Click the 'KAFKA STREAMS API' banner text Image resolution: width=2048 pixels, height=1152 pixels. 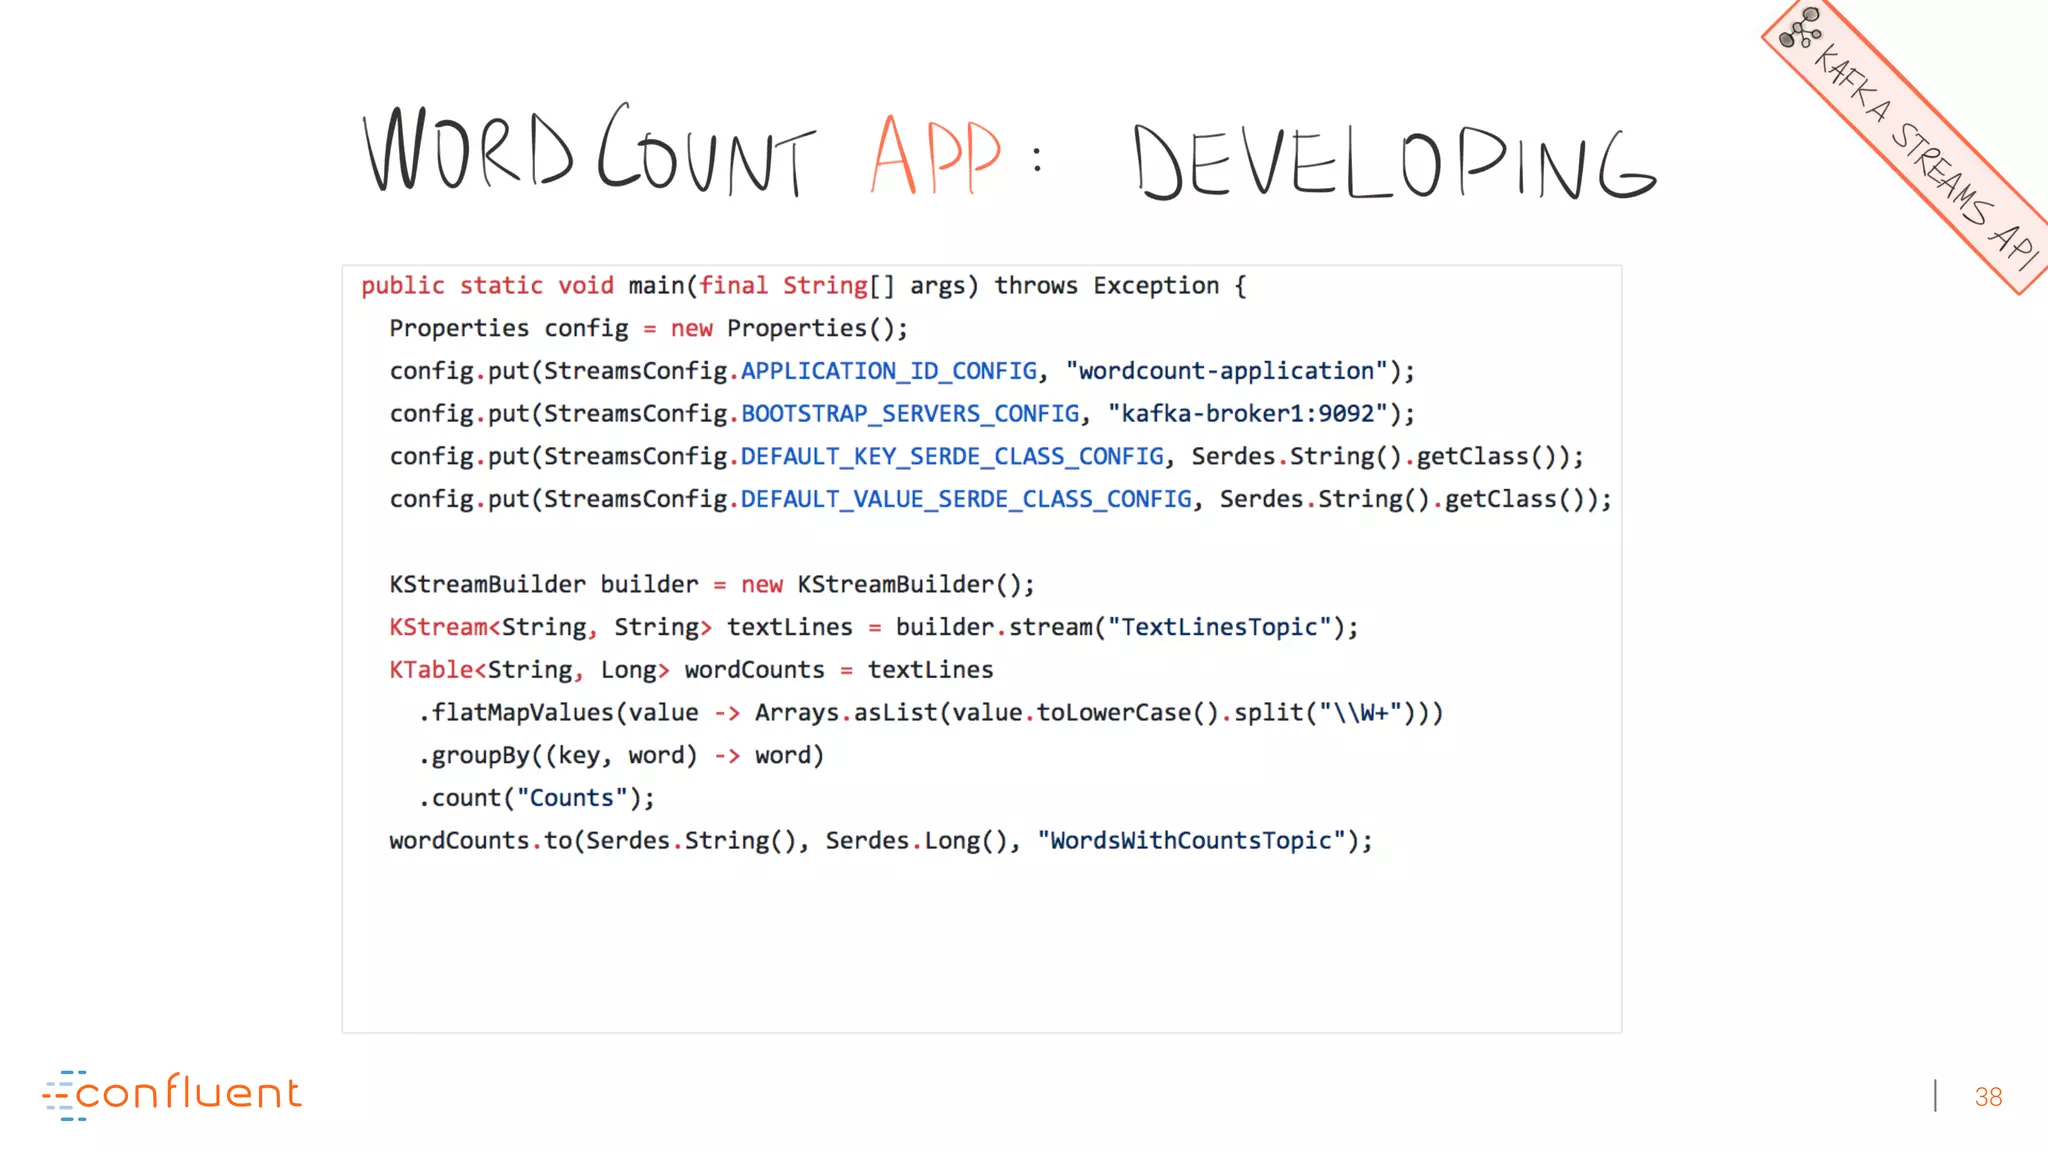1925,158
